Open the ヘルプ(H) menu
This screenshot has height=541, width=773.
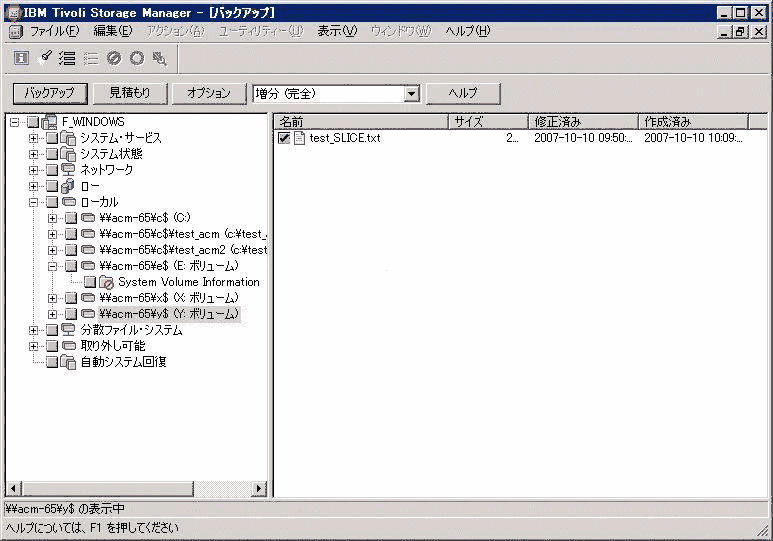pos(468,31)
